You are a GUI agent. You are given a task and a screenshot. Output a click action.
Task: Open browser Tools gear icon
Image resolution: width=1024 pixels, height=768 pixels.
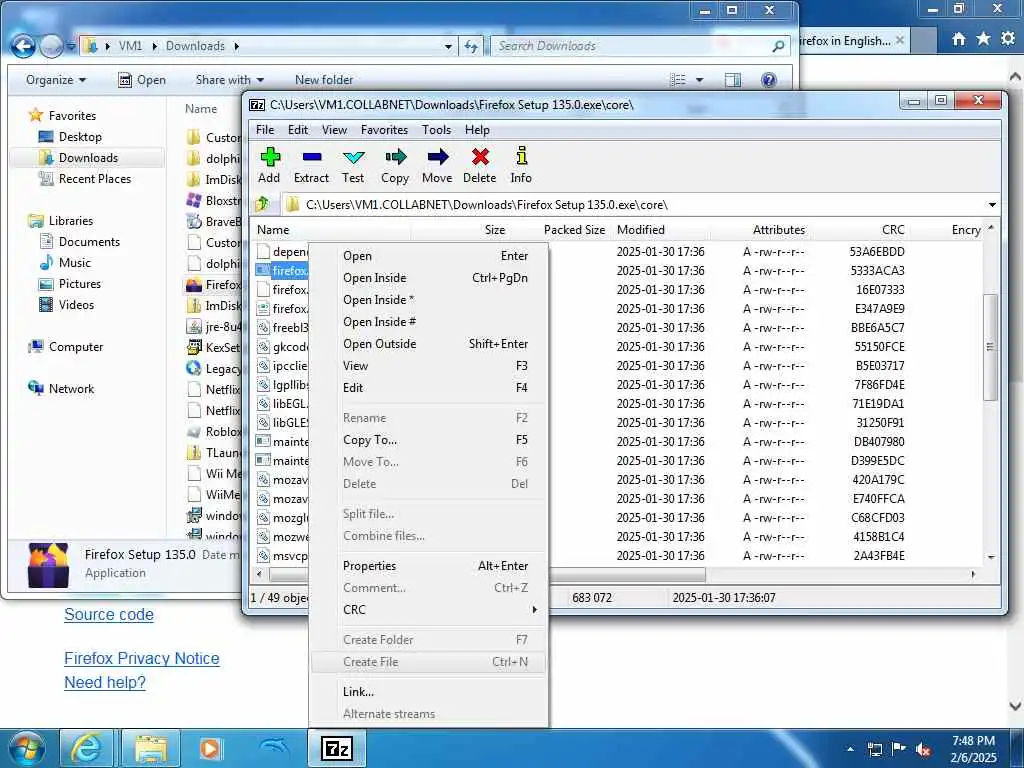pyautogui.click(x=1008, y=39)
